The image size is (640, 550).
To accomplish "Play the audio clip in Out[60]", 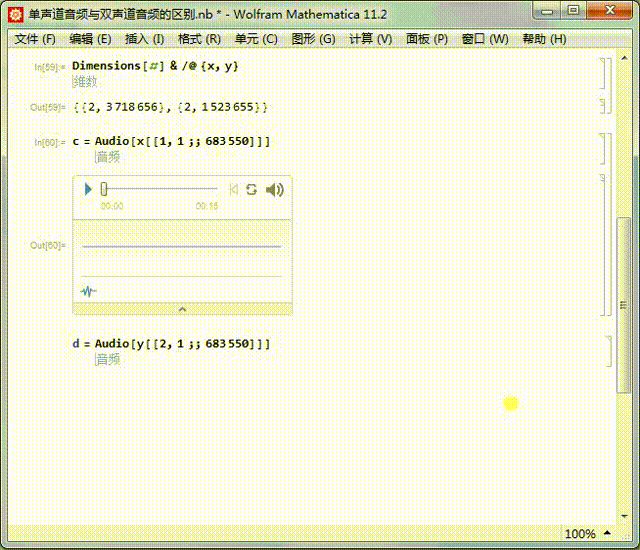I will (88, 189).
